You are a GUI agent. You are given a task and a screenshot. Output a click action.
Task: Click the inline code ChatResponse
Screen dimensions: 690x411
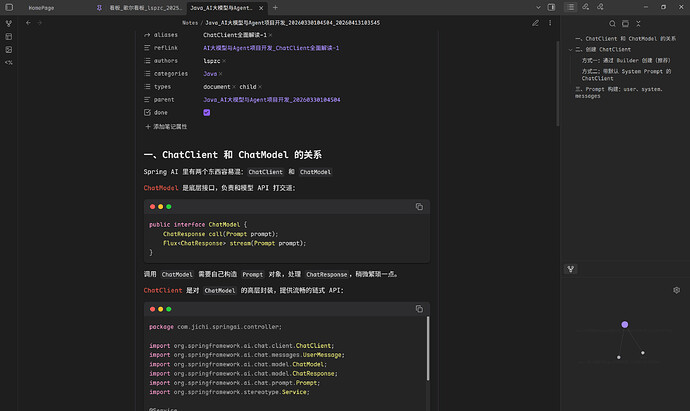pyautogui.click(x=327, y=275)
